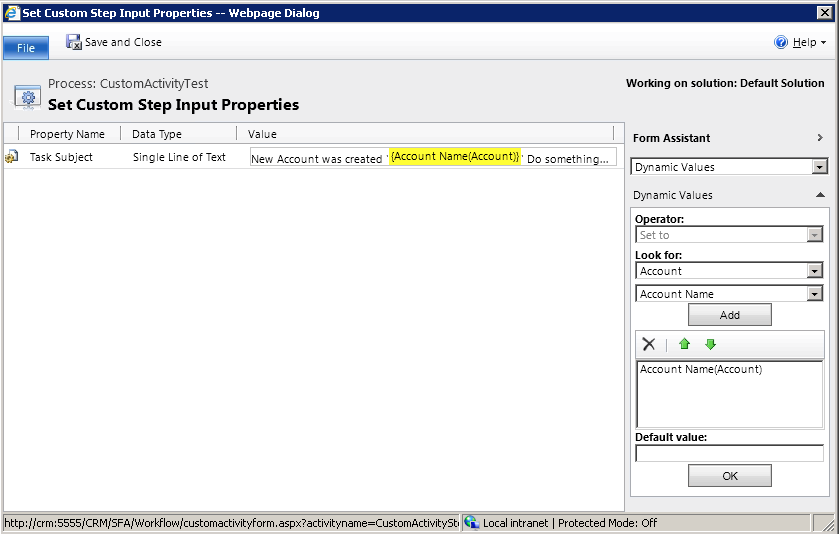Close the Webpage Dialog window
This screenshot has width=839, height=534.
click(x=825, y=13)
